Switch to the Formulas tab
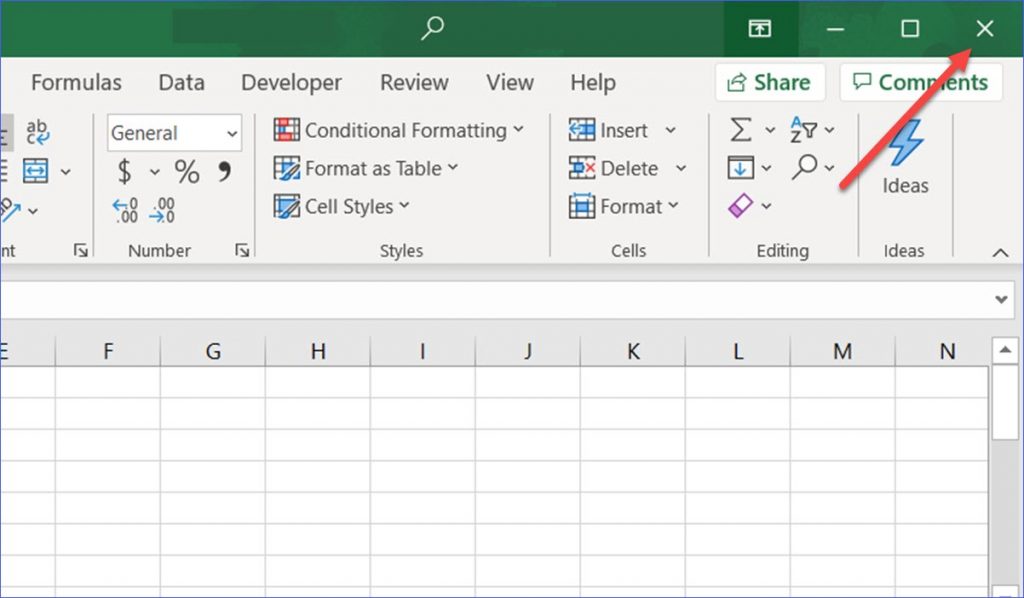Image resolution: width=1024 pixels, height=598 pixels. tap(76, 83)
